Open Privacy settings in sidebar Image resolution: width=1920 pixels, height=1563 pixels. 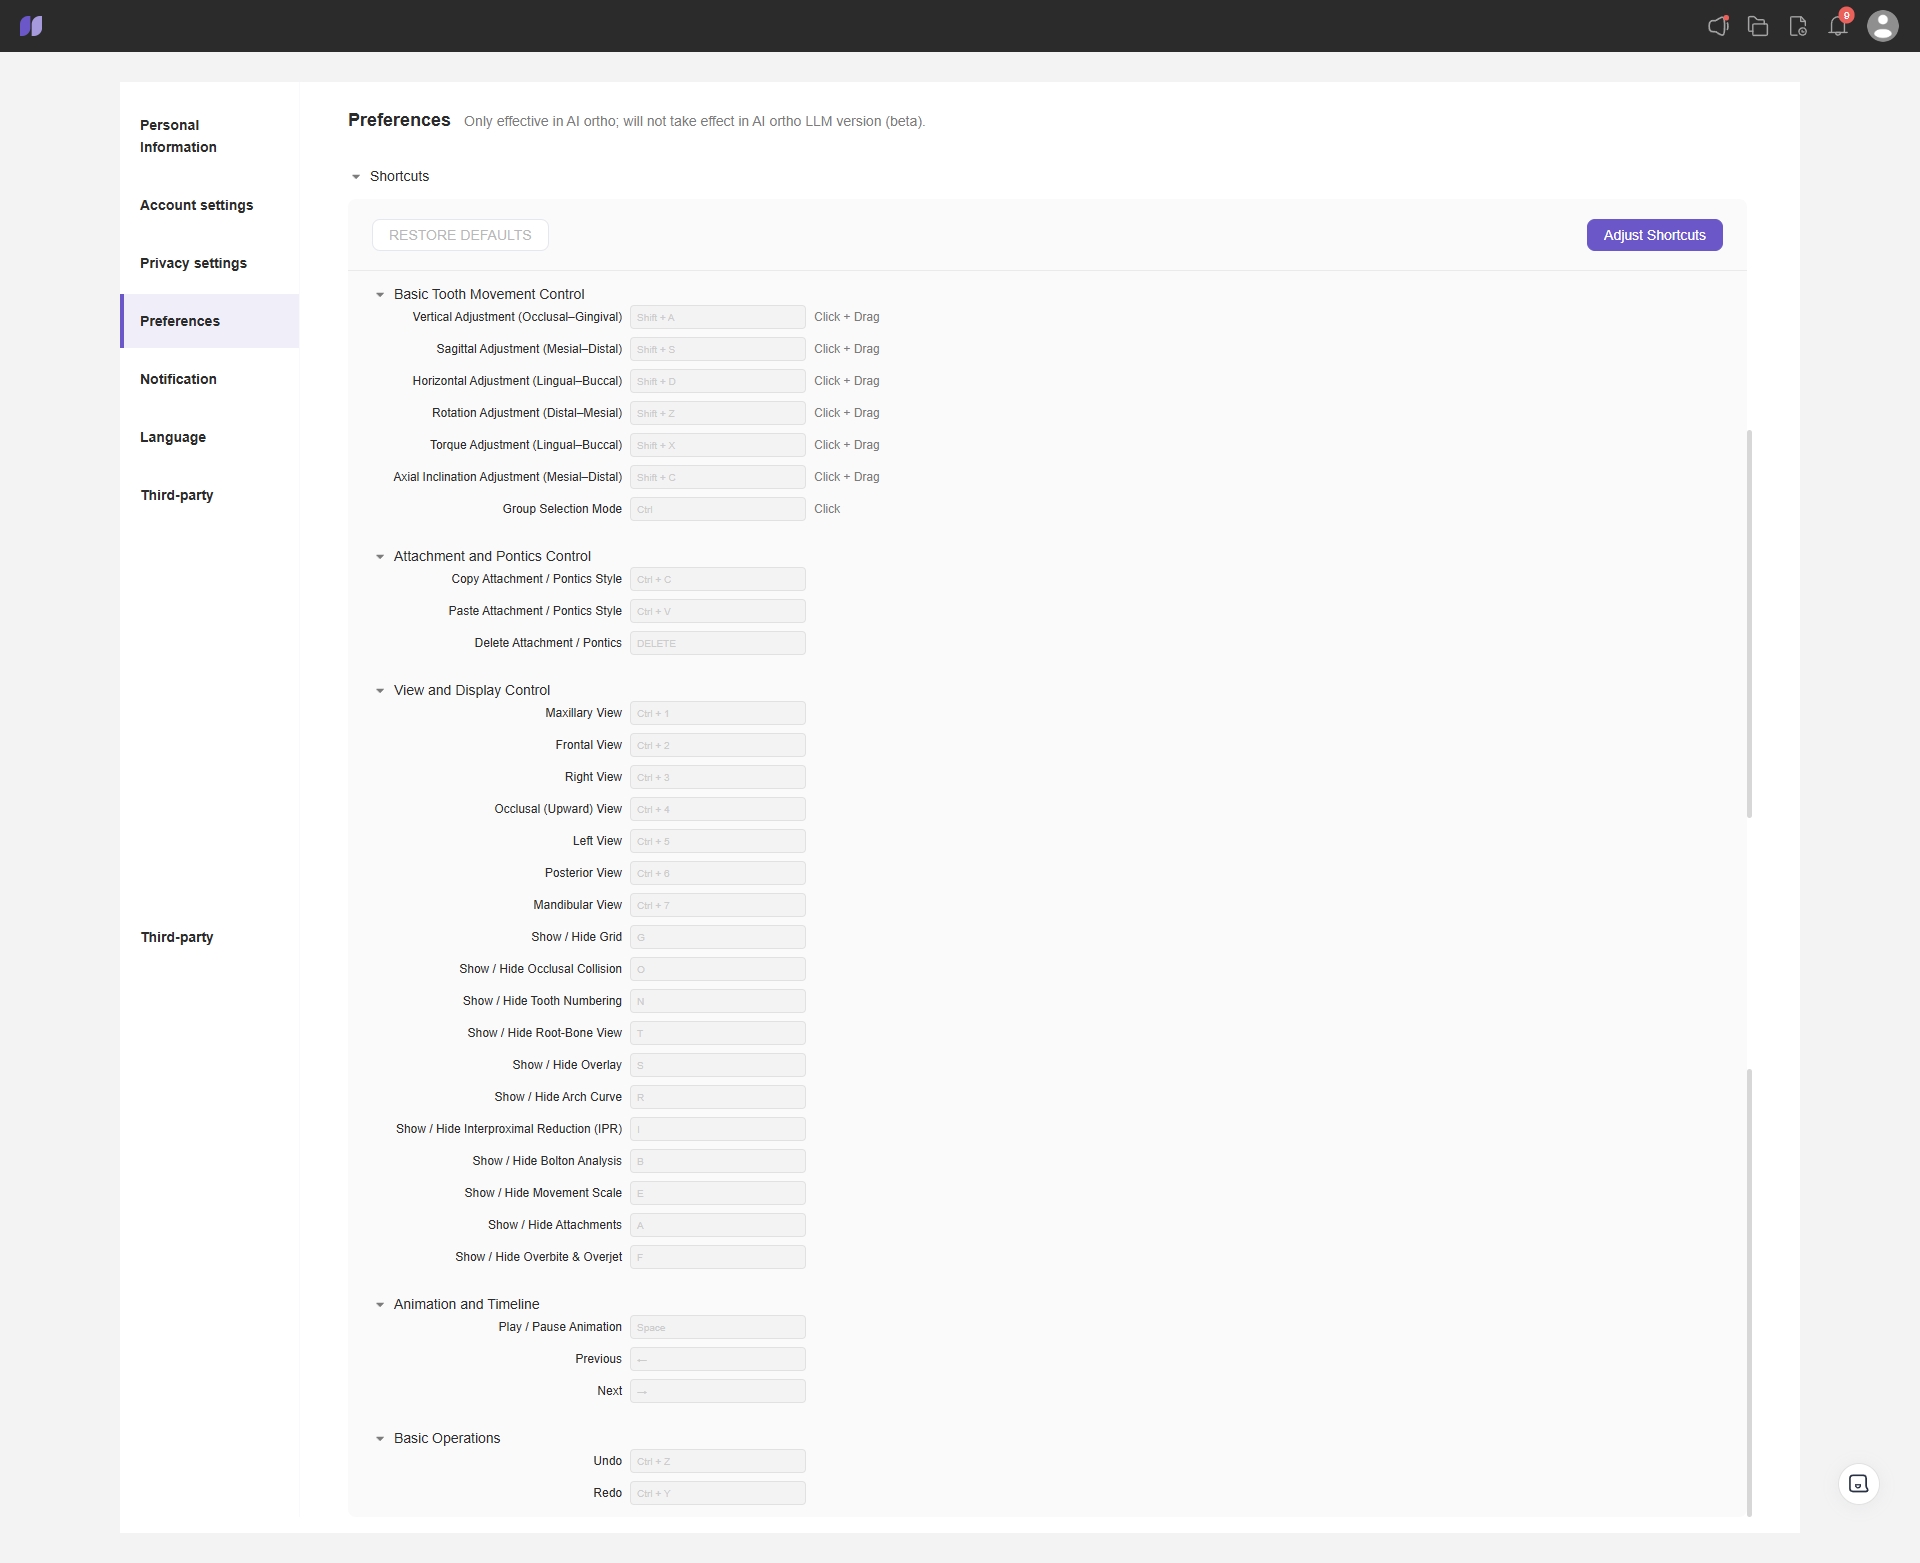(209, 263)
